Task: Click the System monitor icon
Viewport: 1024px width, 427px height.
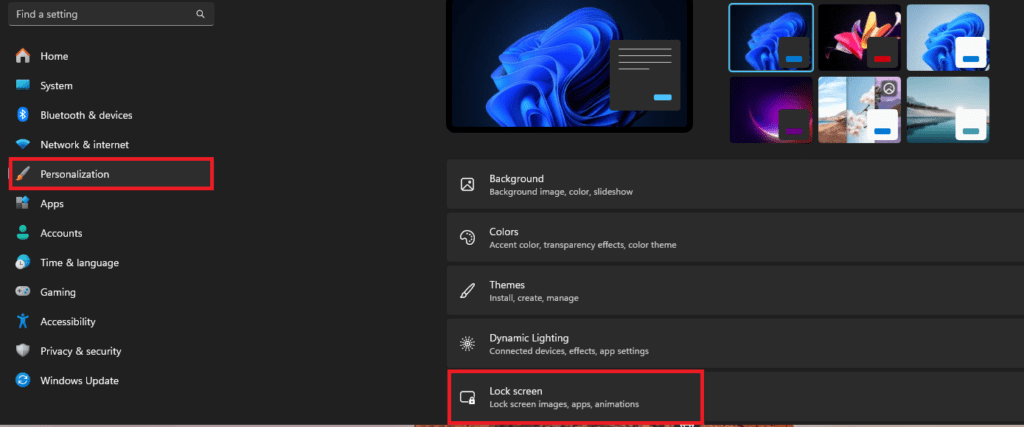Action: (x=23, y=86)
